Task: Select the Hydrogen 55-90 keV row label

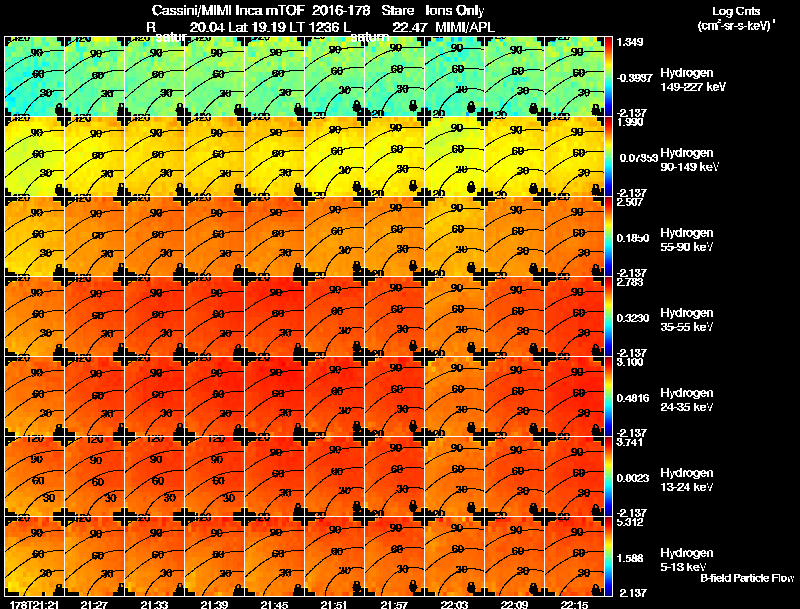Action: pyautogui.click(x=687, y=240)
